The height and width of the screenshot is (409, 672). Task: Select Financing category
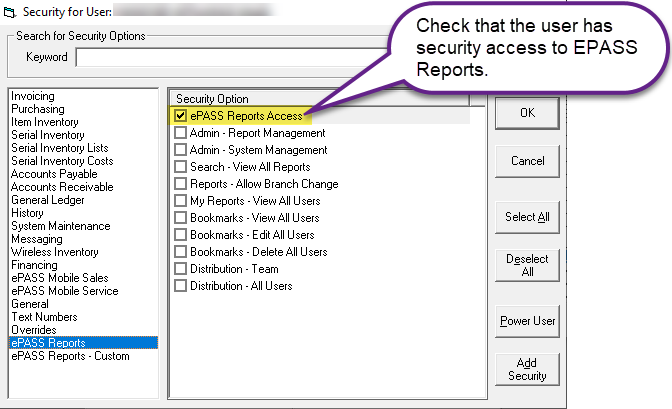tap(34, 265)
